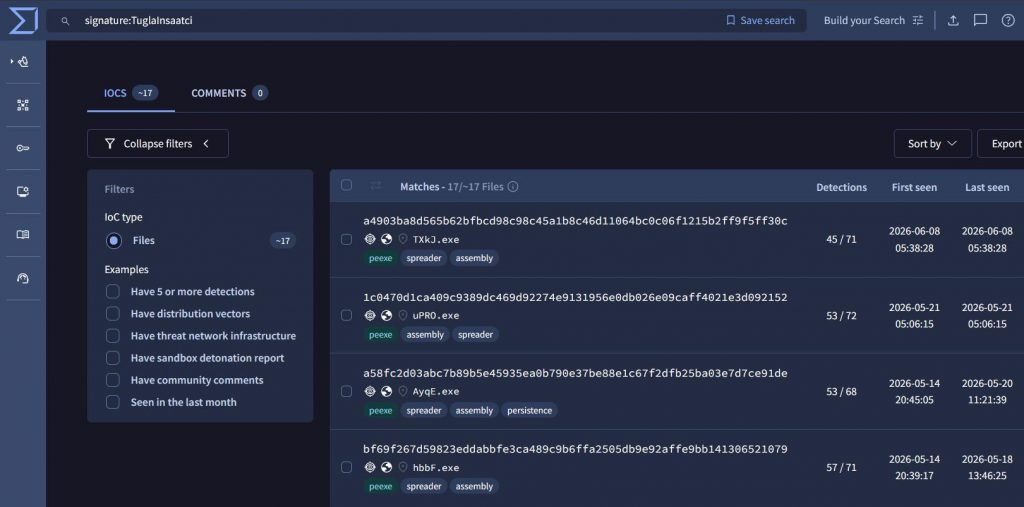Switch to the COMMENTS tab
The height and width of the screenshot is (507, 1024).
tap(229, 93)
